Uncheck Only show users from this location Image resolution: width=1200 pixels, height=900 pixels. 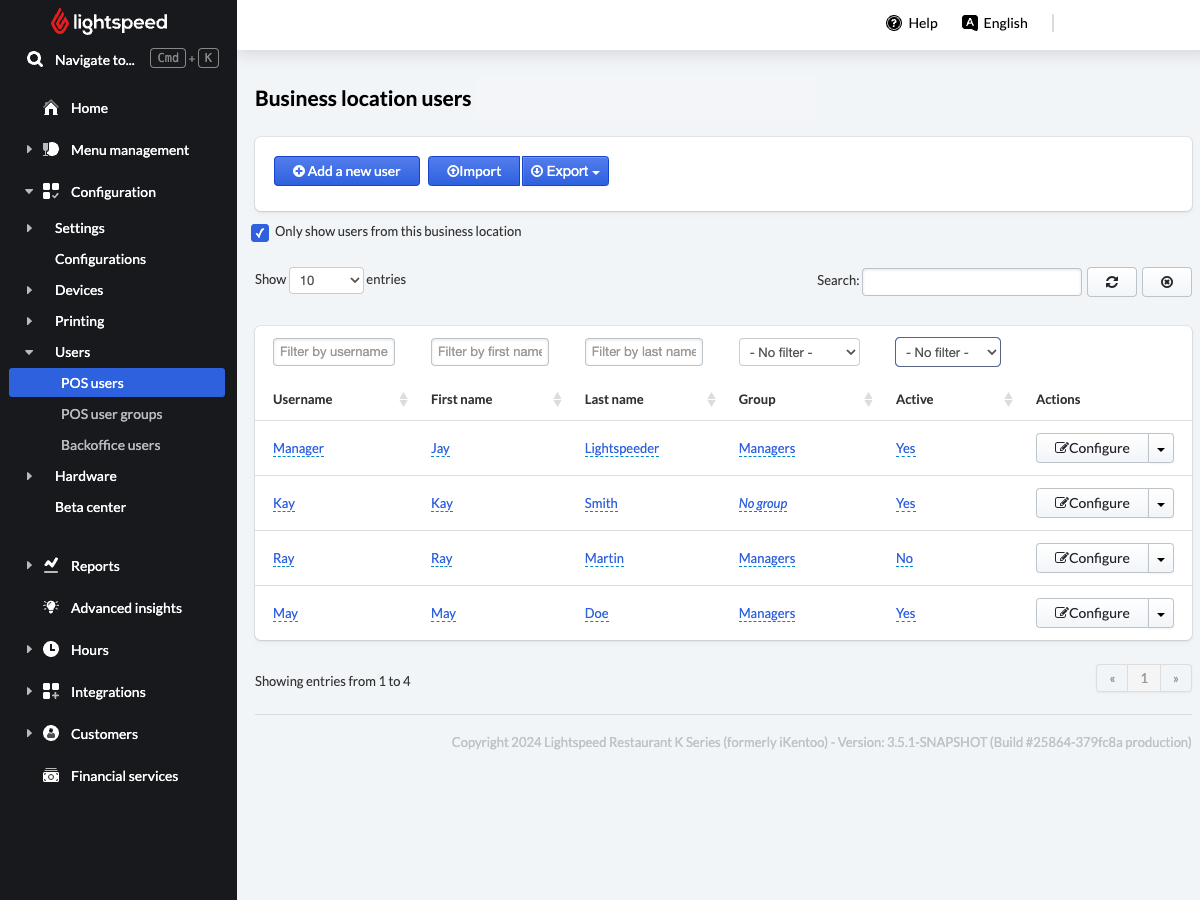pyautogui.click(x=260, y=232)
